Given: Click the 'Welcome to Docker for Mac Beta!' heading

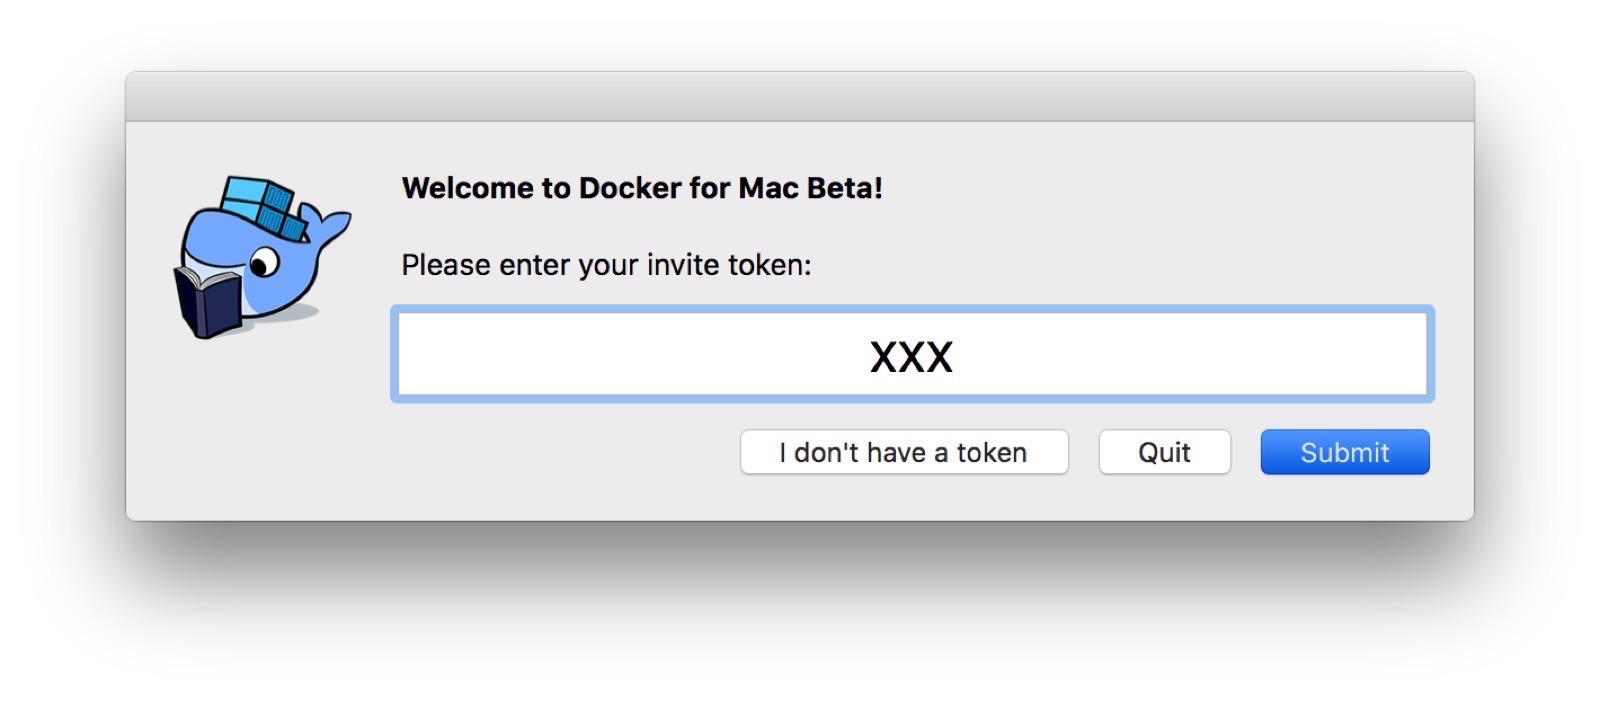Looking at the screenshot, I should (x=642, y=187).
